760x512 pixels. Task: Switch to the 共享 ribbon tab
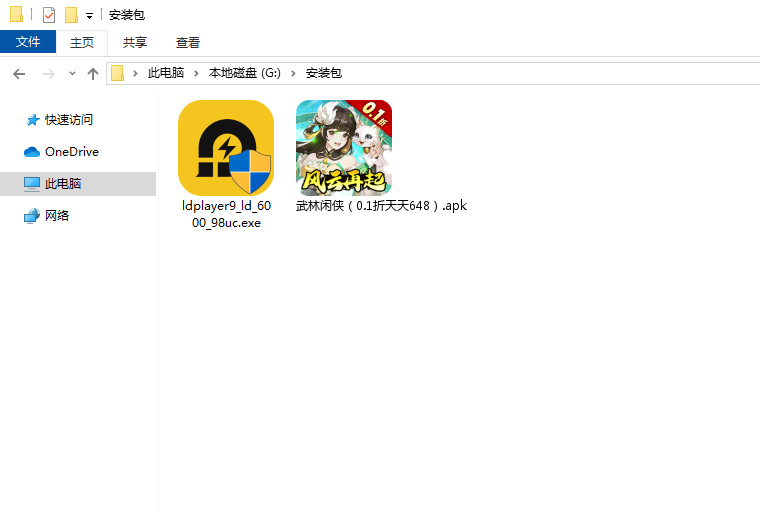pos(135,42)
